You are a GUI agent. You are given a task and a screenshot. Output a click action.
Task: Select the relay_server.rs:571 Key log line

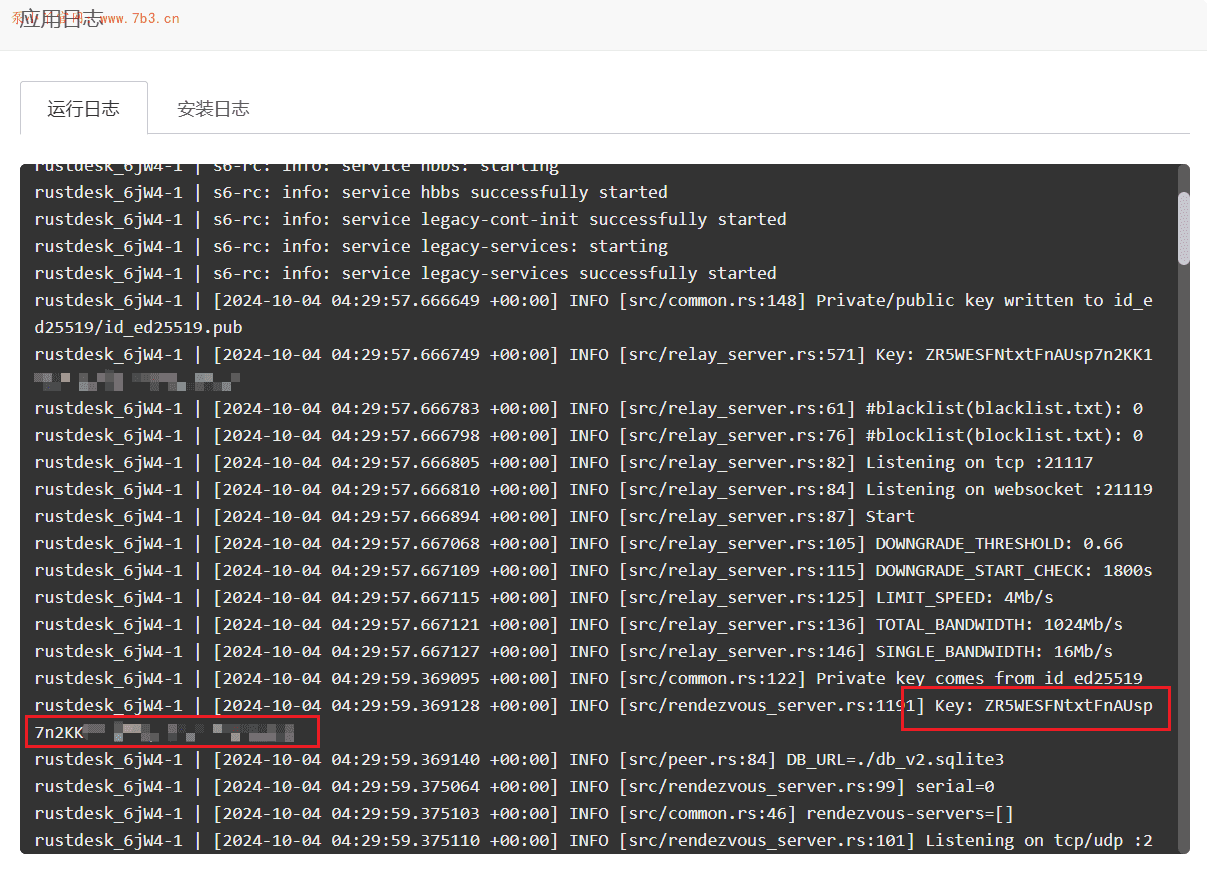pyautogui.click(x=593, y=367)
